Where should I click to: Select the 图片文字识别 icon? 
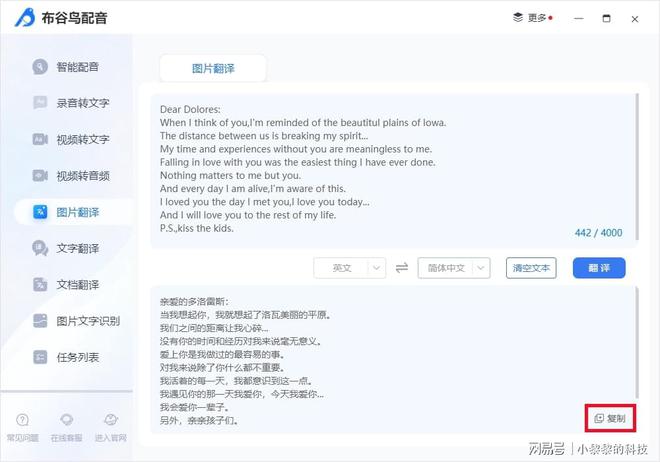pos(40,321)
